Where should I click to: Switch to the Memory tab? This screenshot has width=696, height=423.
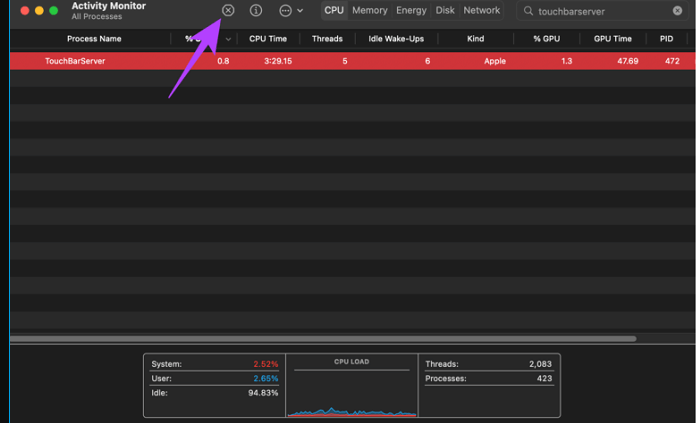[370, 10]
